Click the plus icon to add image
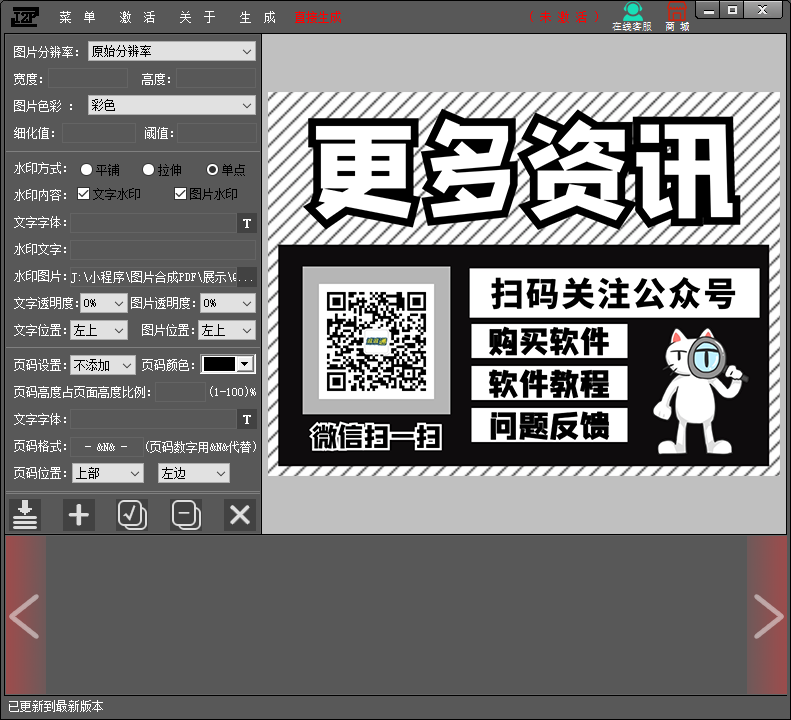This screenshot has height=720, width=791. click(x=79, y=514)
